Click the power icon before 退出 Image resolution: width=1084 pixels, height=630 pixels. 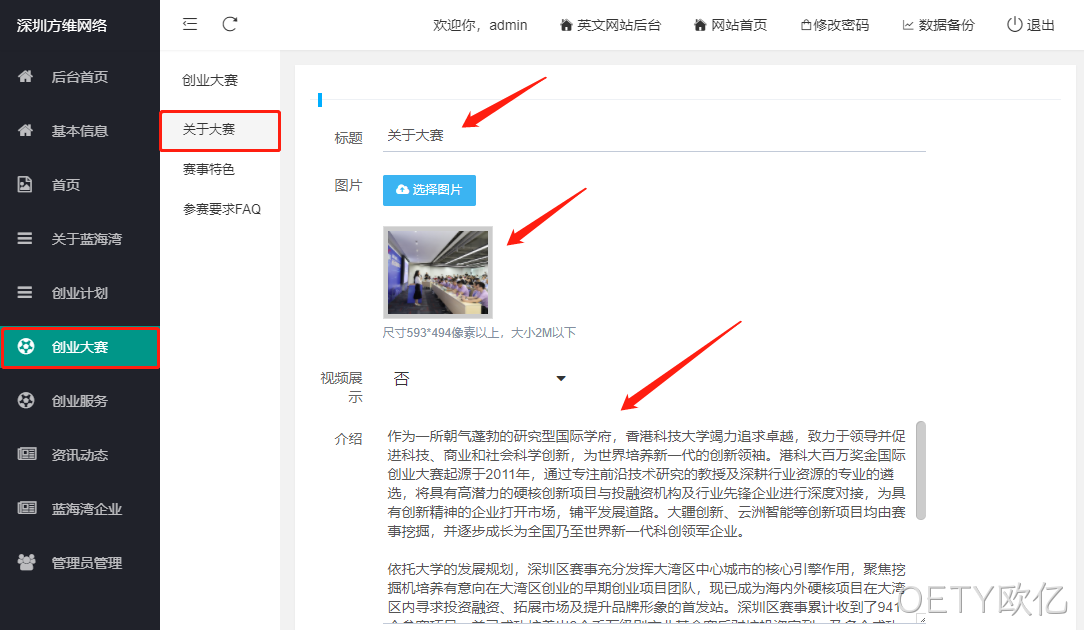click(1014, 25)
